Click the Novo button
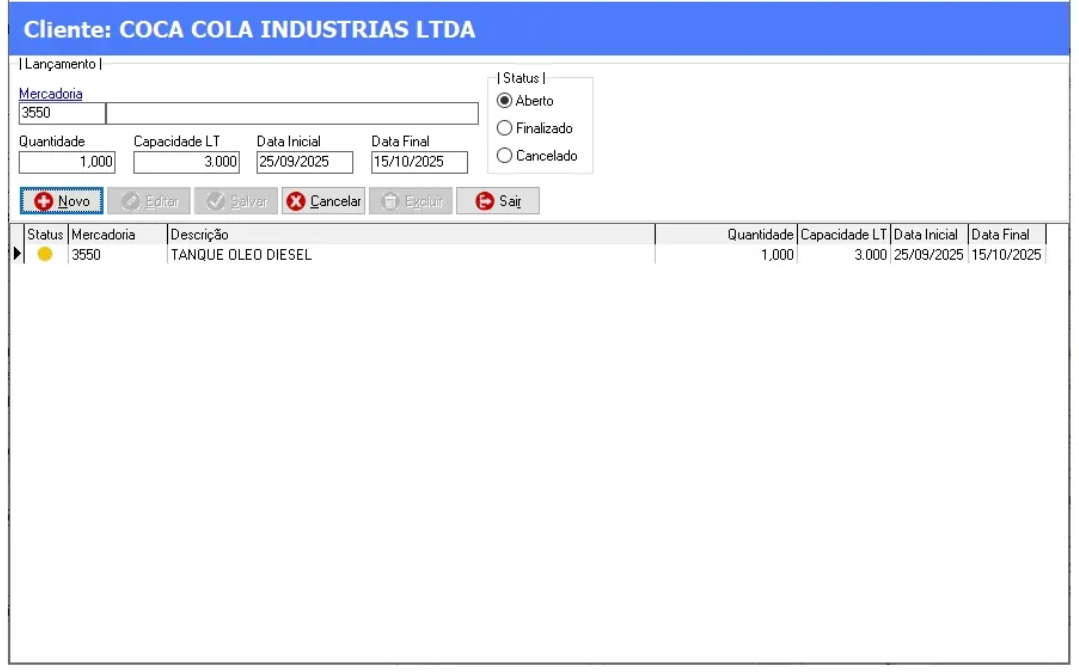Image resolution: width=1079 pixels, height=672 pixels. tap(61, 201)
